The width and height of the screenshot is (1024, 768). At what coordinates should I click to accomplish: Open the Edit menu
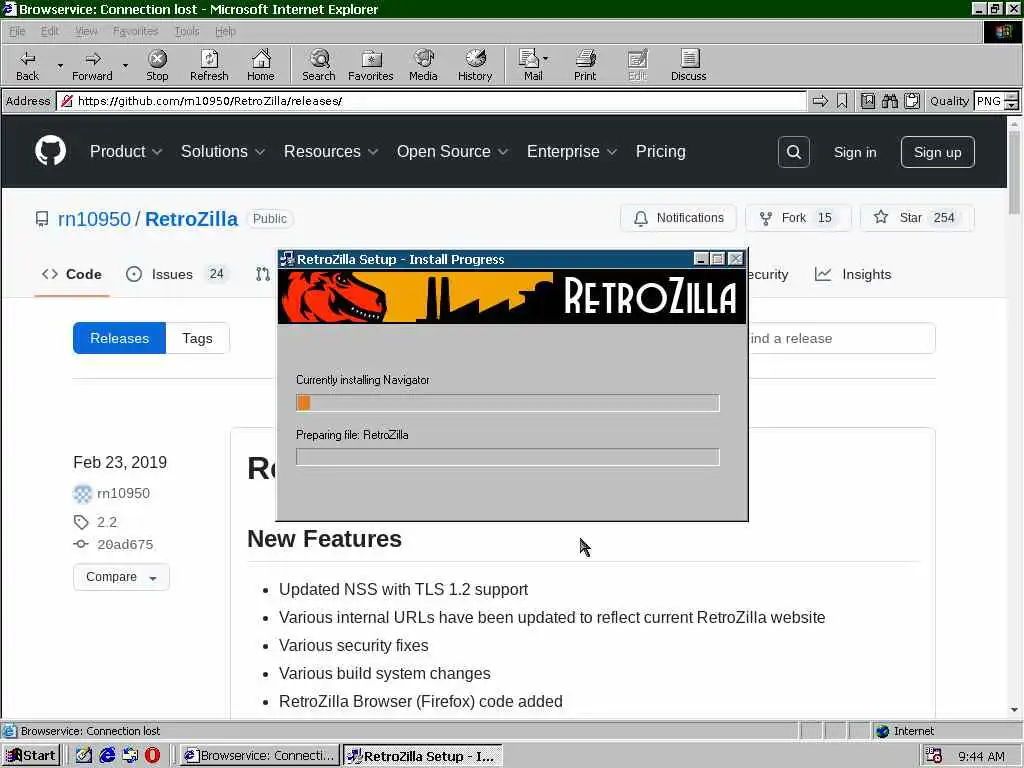50,31
